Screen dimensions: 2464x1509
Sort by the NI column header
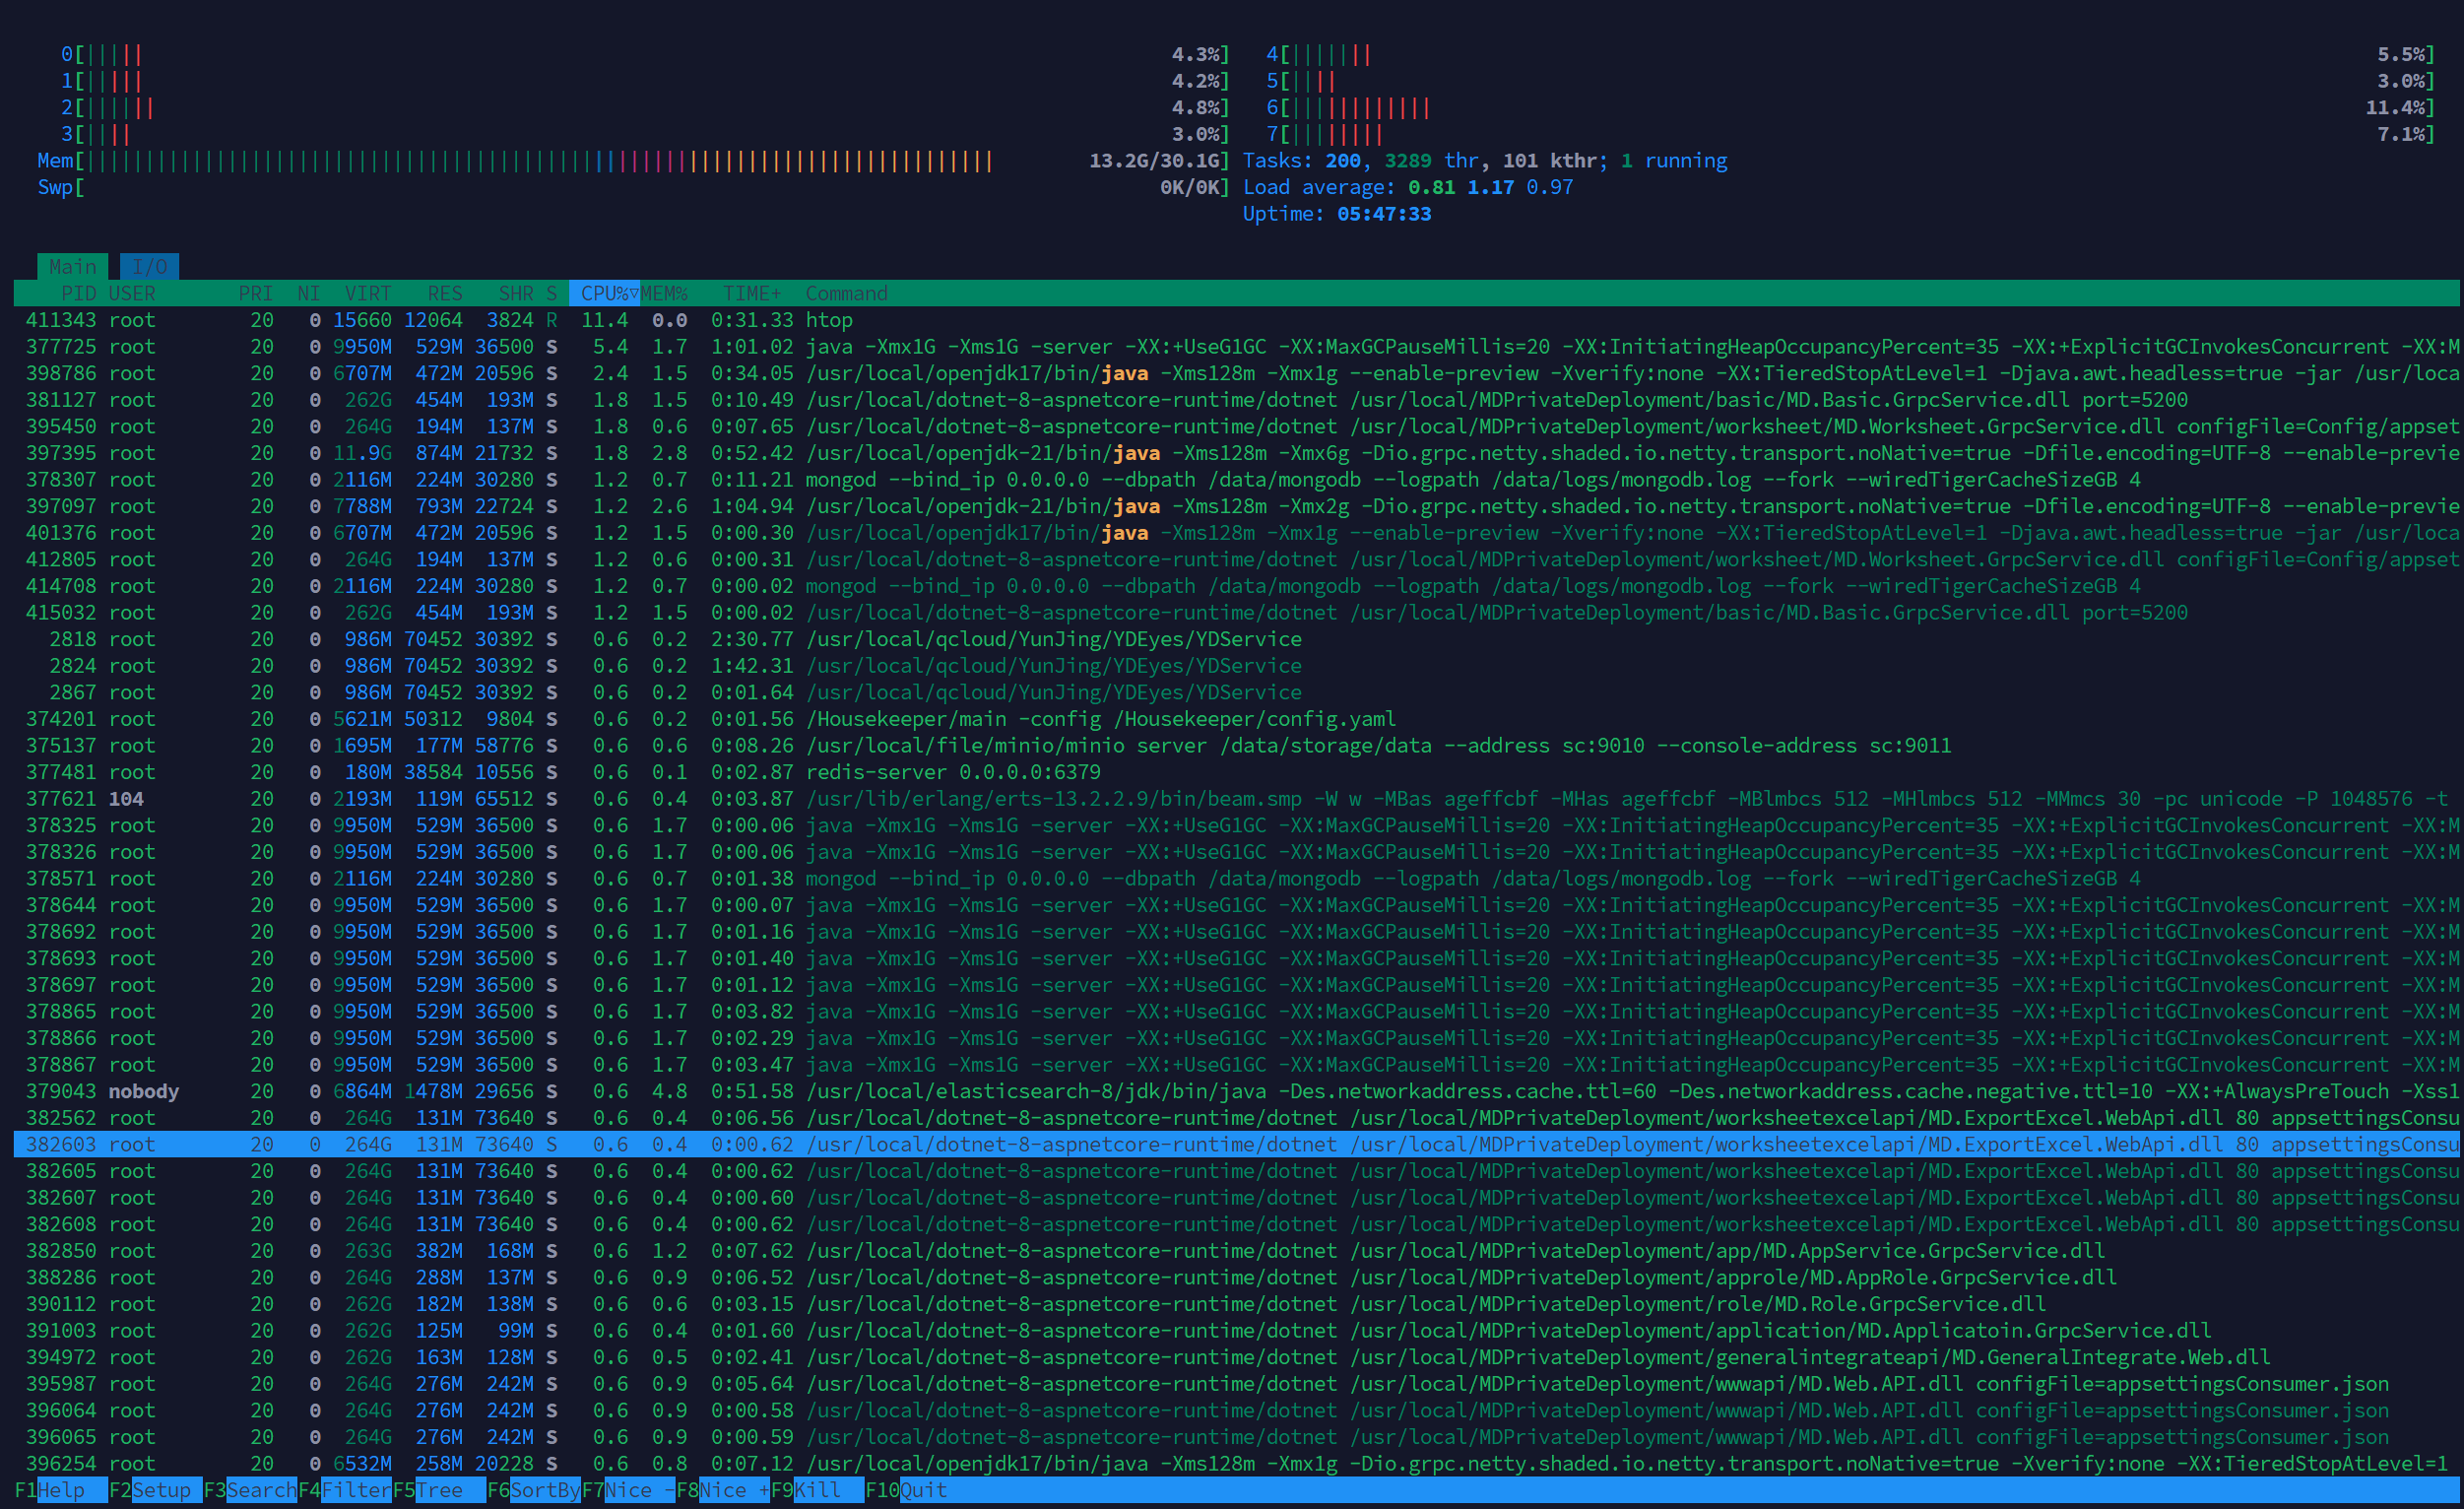[x=309, y=294]
